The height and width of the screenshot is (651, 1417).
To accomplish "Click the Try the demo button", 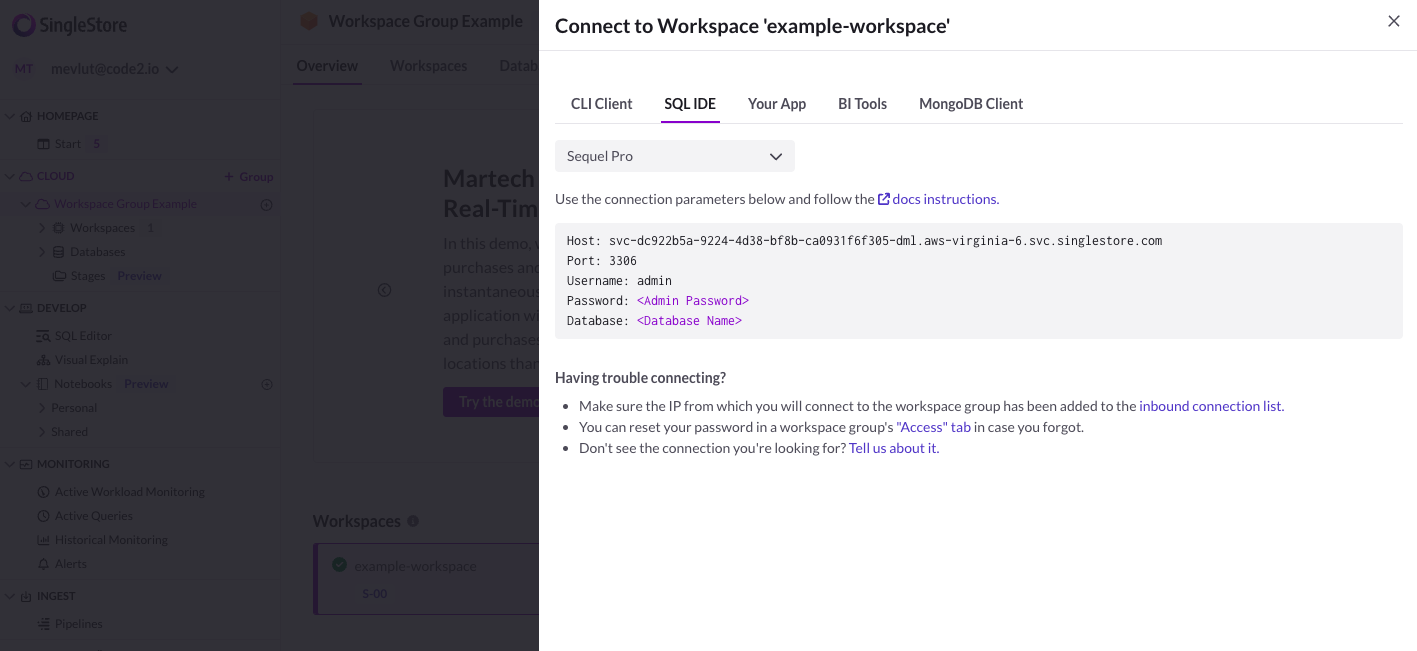I will tap(491, 402).
